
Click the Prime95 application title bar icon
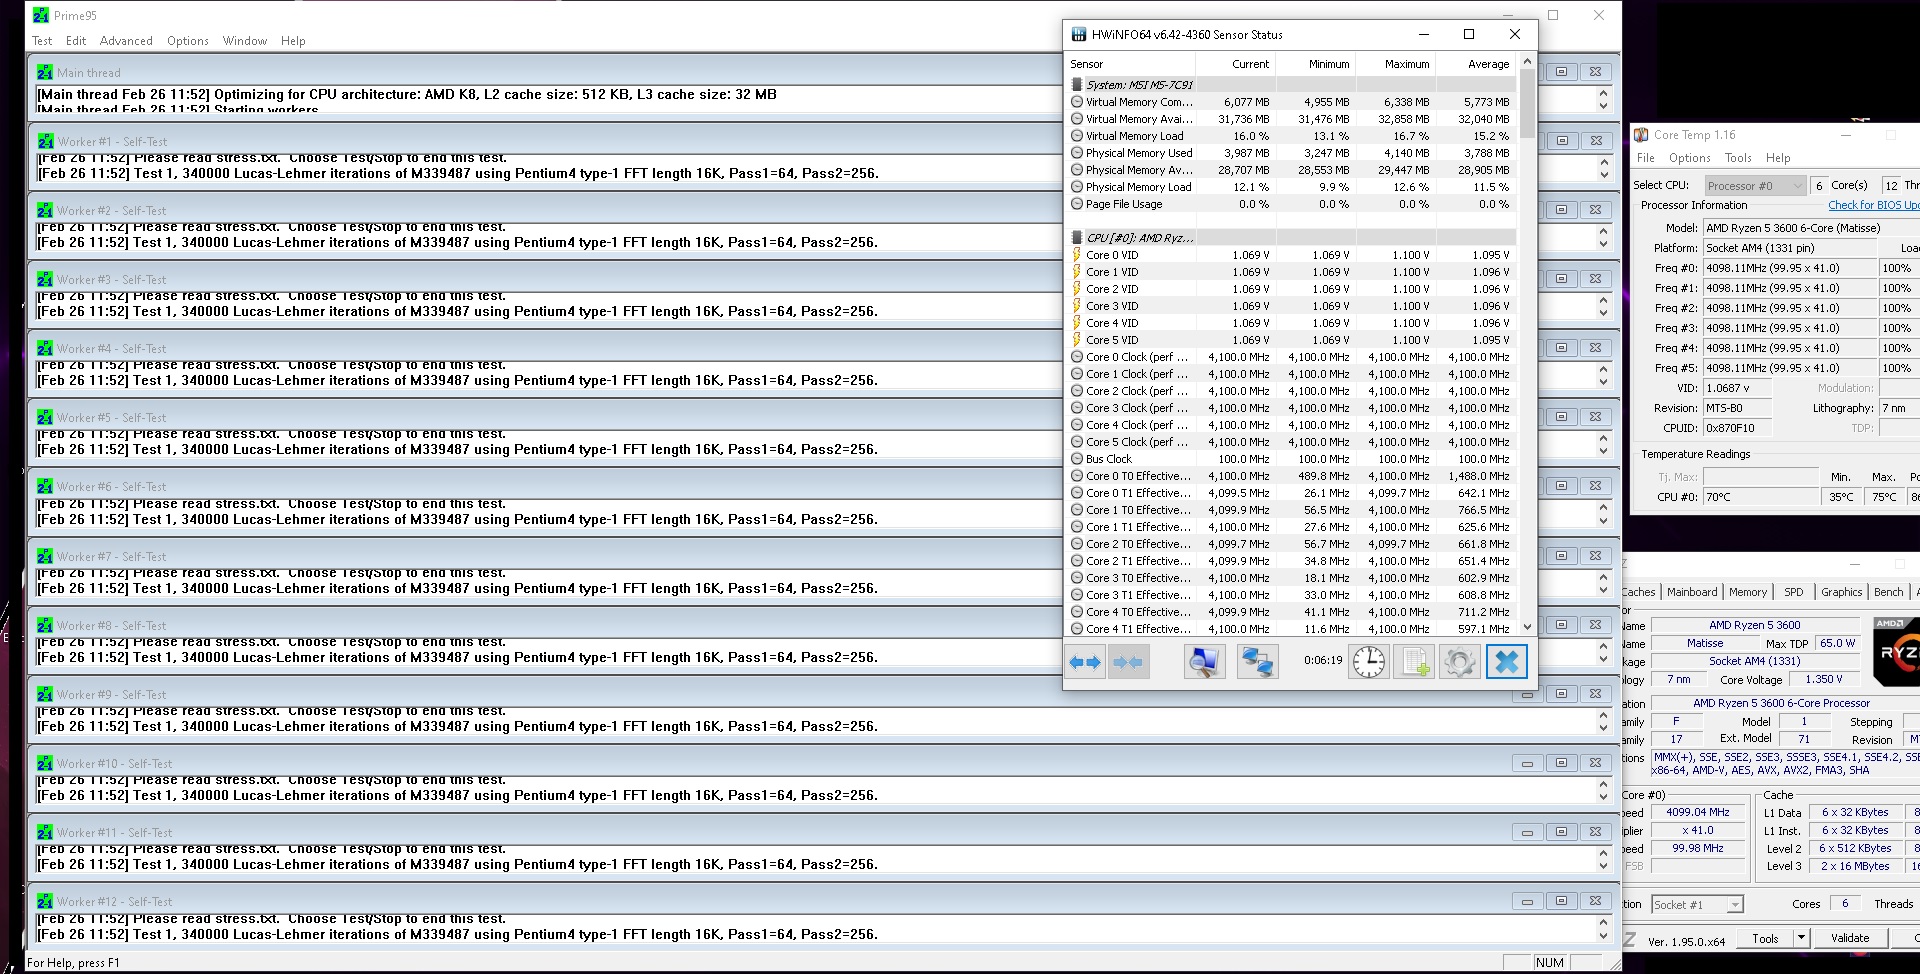41,15
